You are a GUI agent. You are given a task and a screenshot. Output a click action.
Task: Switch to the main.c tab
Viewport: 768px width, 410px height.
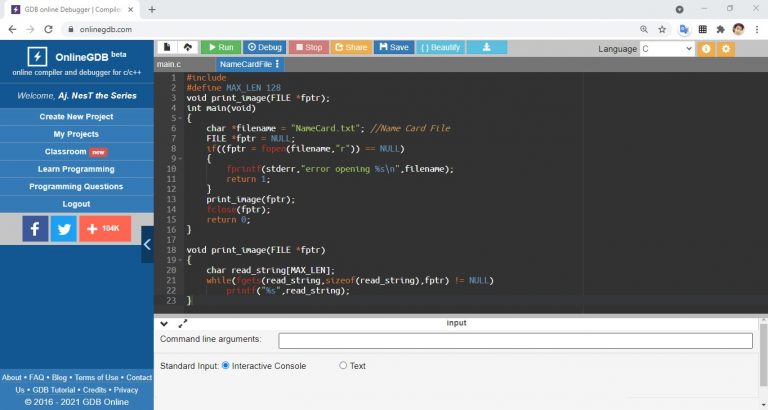168,64
